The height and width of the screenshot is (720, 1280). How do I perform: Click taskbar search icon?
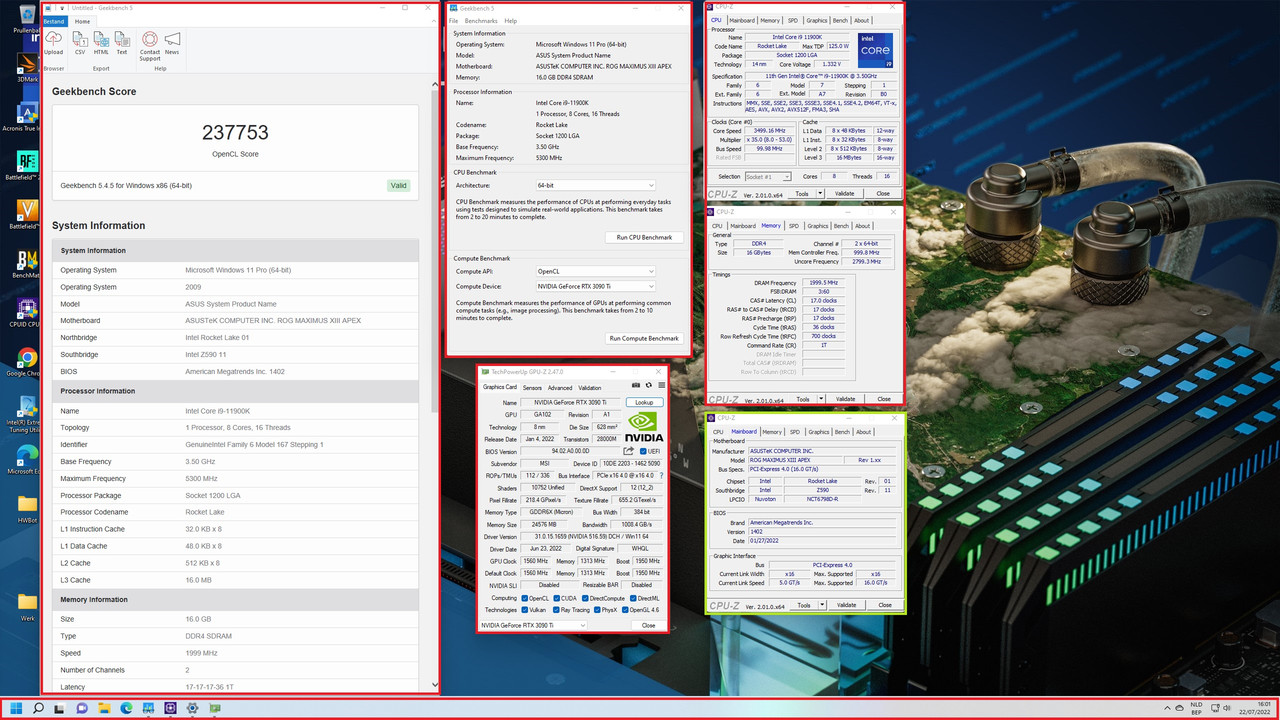tap(38, 708)
